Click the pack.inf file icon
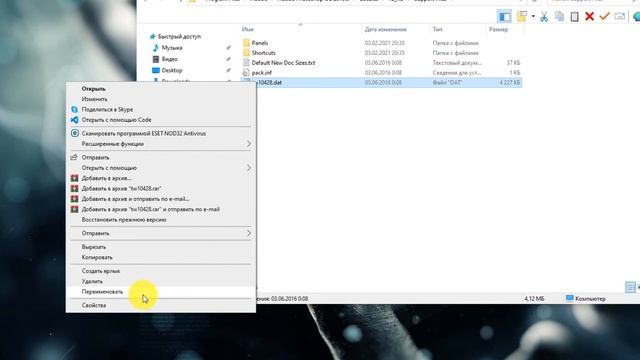640x360 pixels. [246, 72]
